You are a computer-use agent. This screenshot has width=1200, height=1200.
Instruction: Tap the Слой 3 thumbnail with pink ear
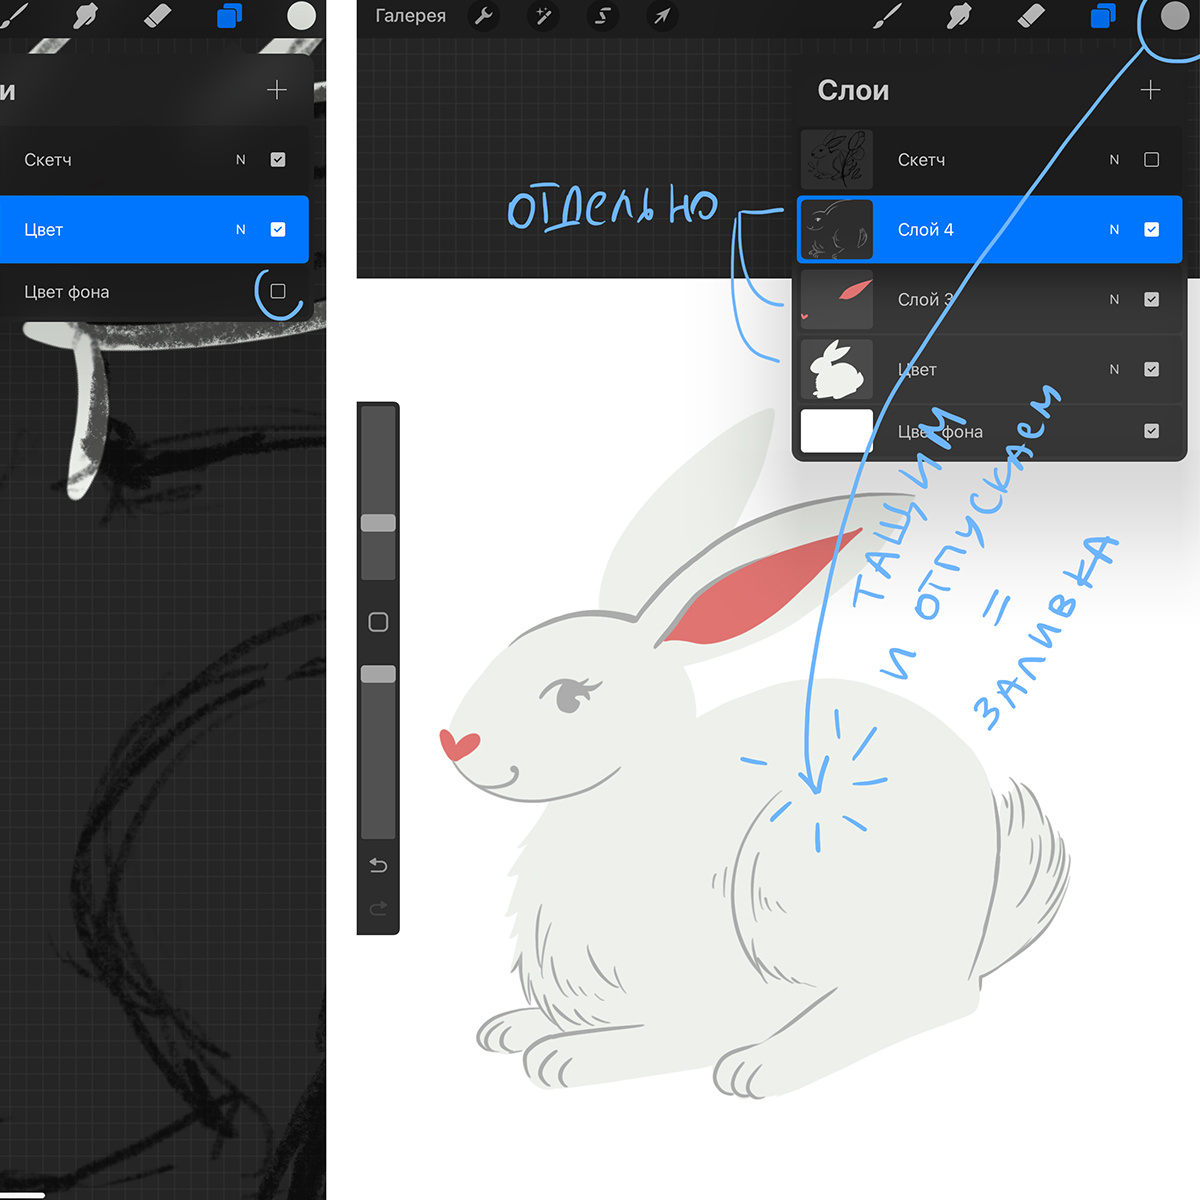[837, 300]
